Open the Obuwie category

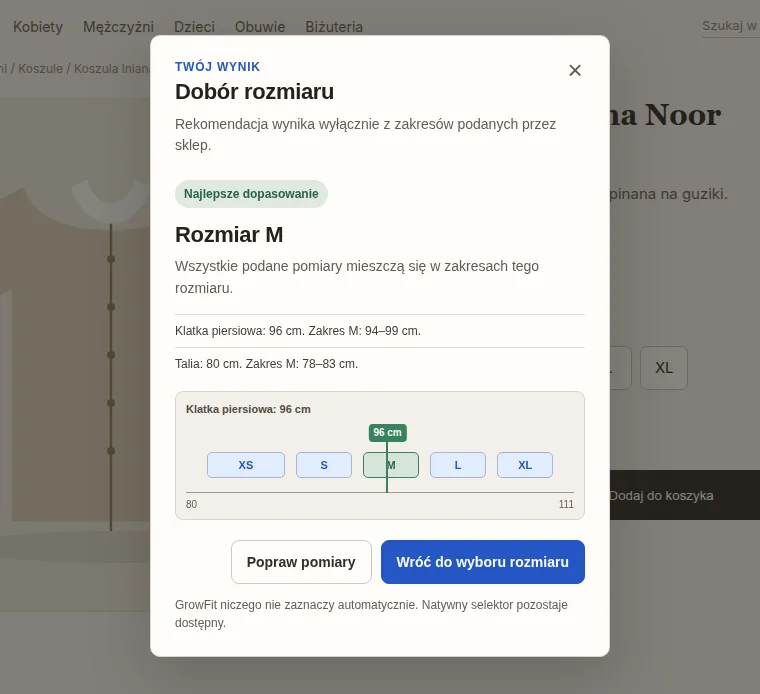point(260,27)
